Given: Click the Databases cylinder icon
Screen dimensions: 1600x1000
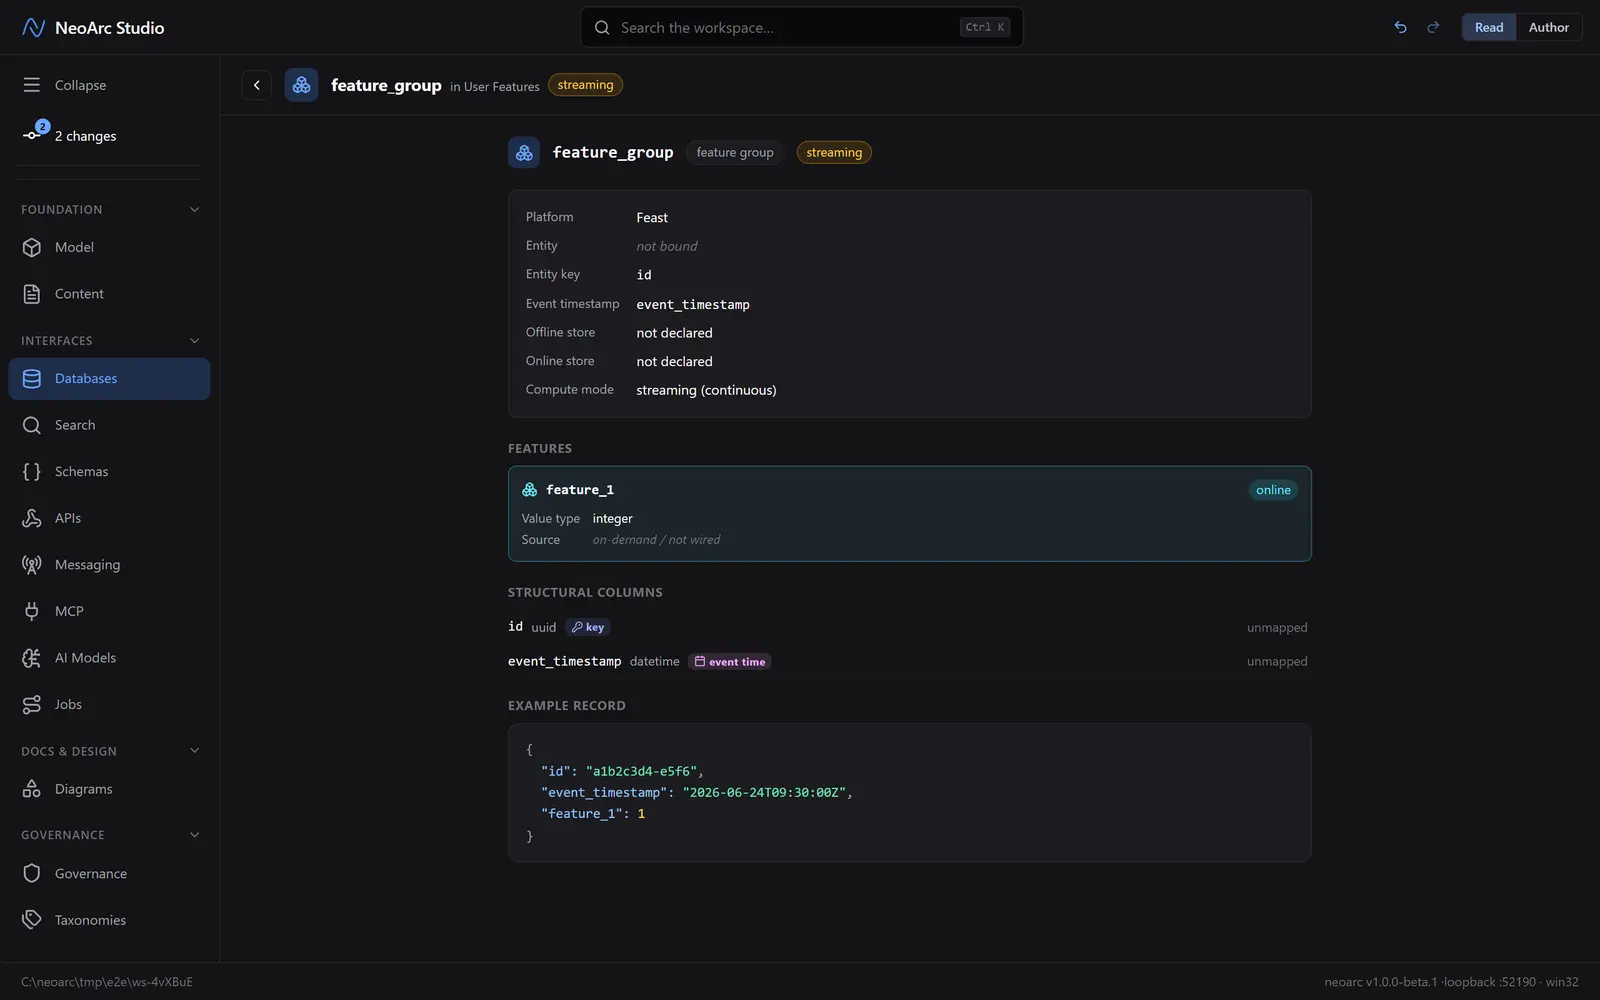Looking at the screenshot, I should click(x=32, y=379).
